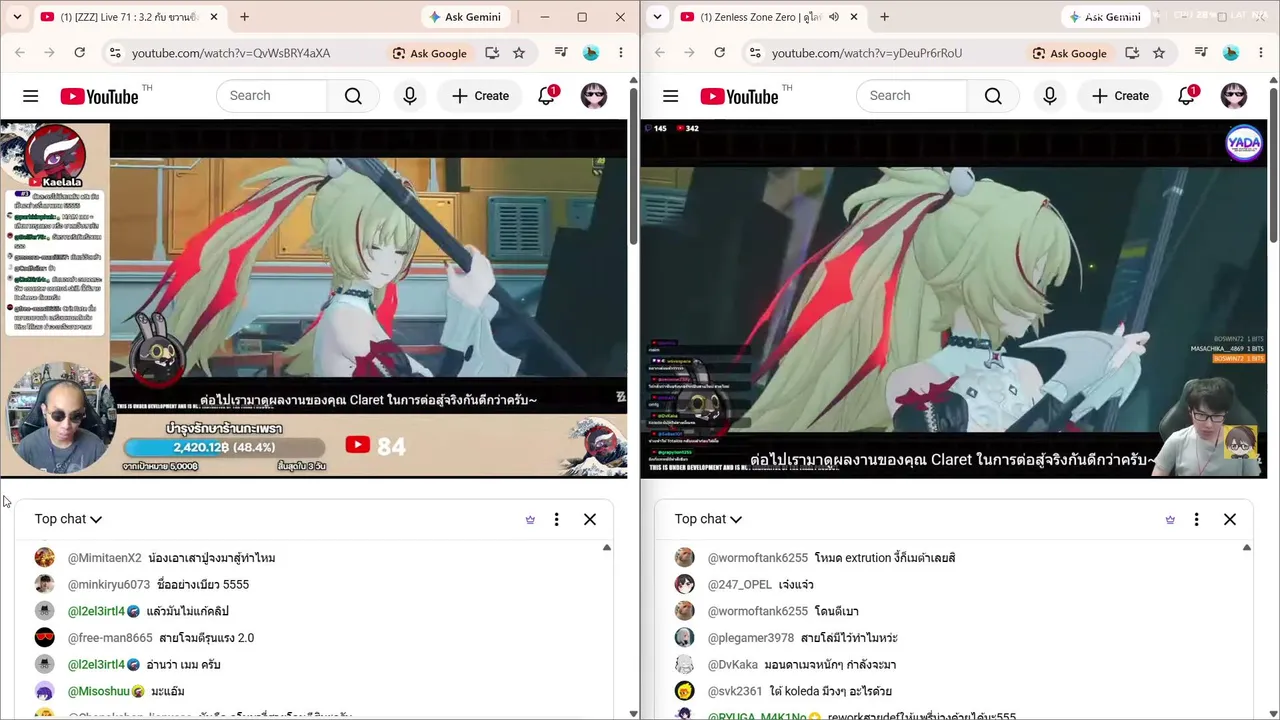Click the address bar URL in left window
Viewport: 1280px width, 720px height.
[x=231, y=53]
